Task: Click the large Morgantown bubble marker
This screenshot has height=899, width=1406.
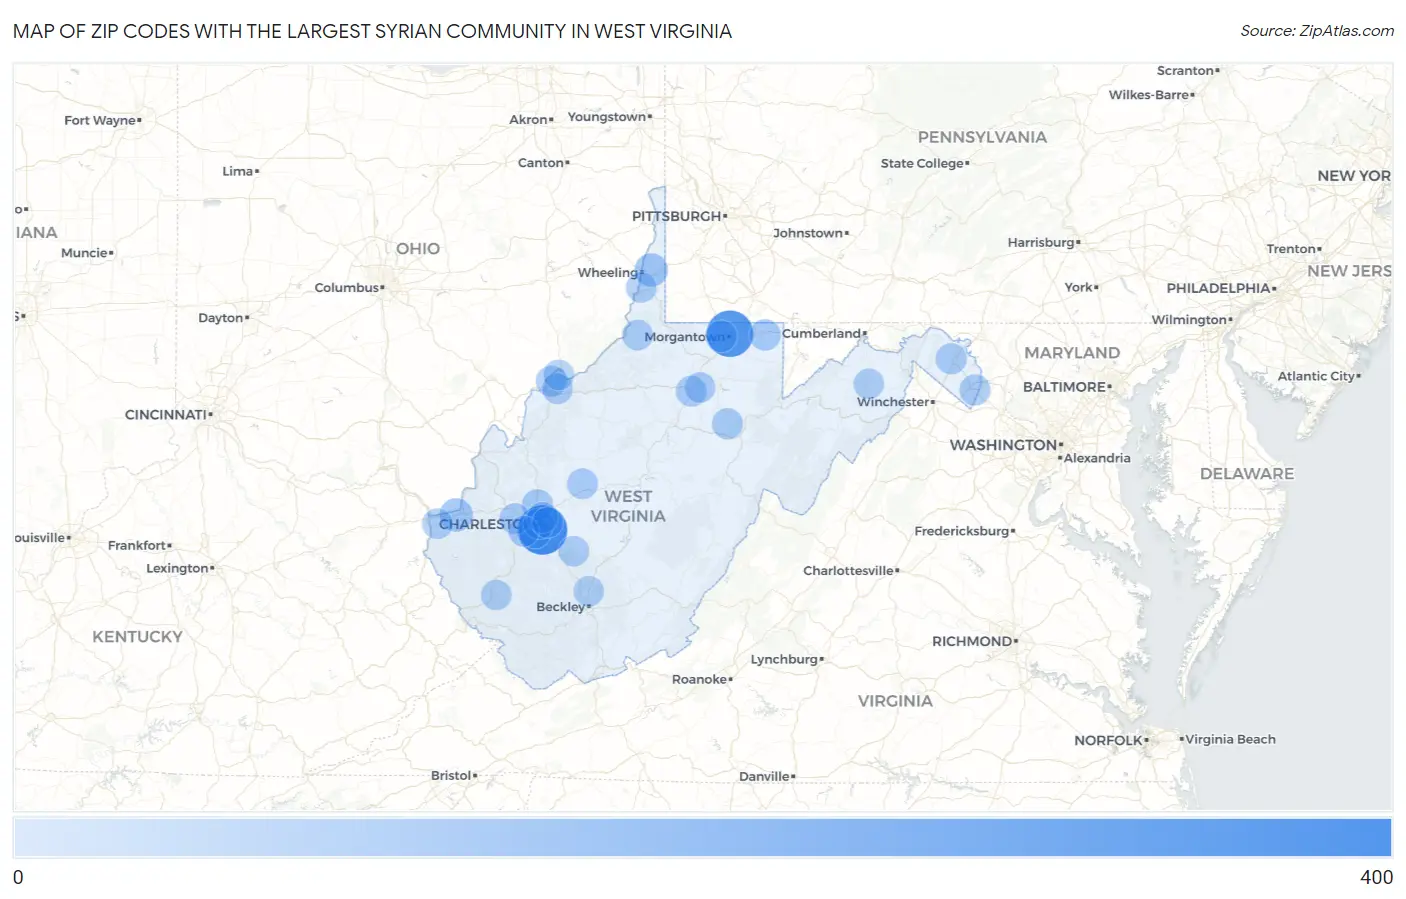Action: (729, 334)
